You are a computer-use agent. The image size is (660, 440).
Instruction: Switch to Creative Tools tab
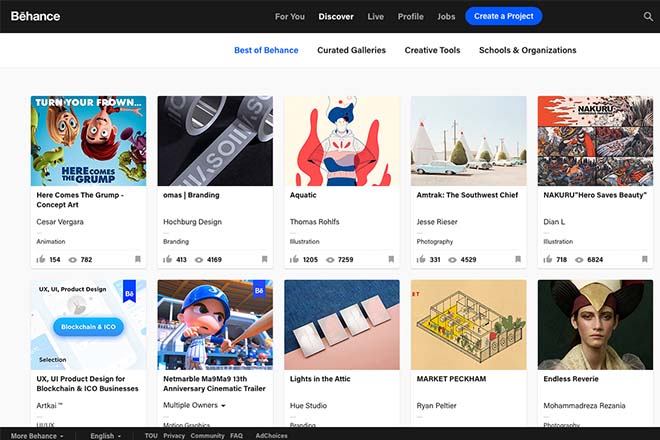pos(432,50)
